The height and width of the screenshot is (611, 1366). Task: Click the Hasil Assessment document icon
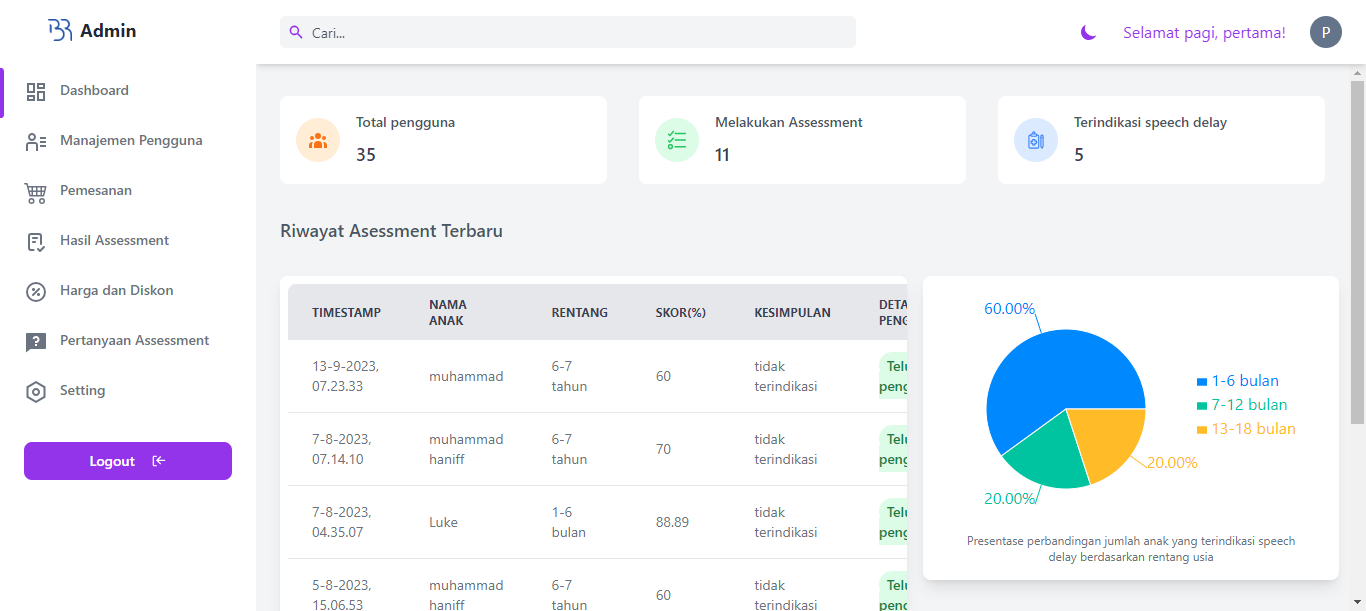point(36,242)
